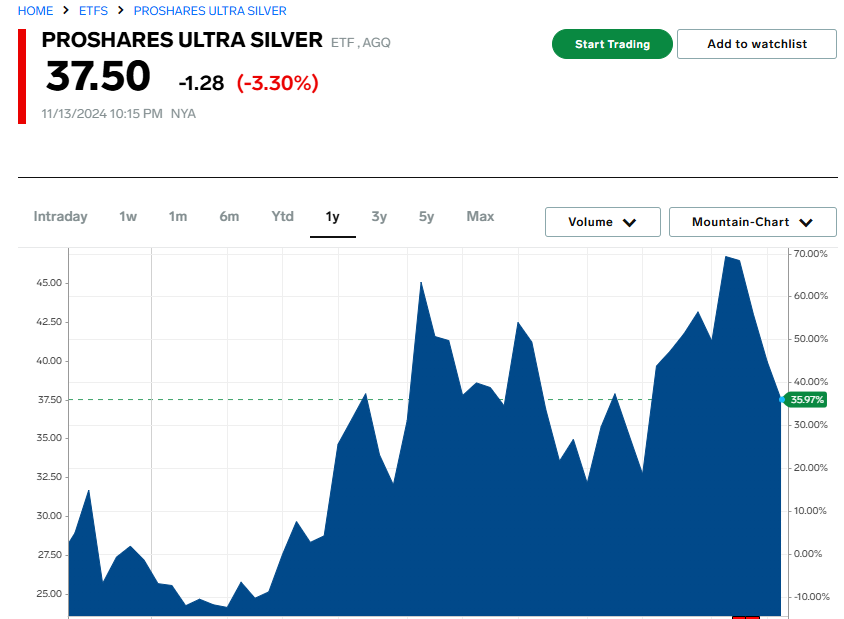This screenshot has width=844, height=619.
Task: Click the ETF, AGQ ticker label
Action: 361,43
